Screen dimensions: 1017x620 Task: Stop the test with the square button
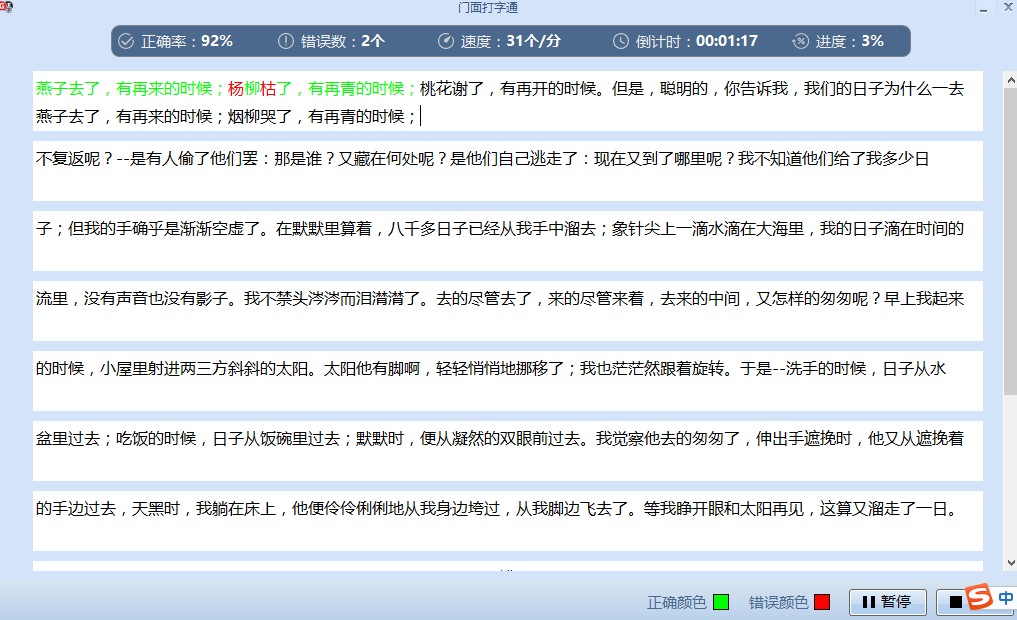[x=956, y=602]
